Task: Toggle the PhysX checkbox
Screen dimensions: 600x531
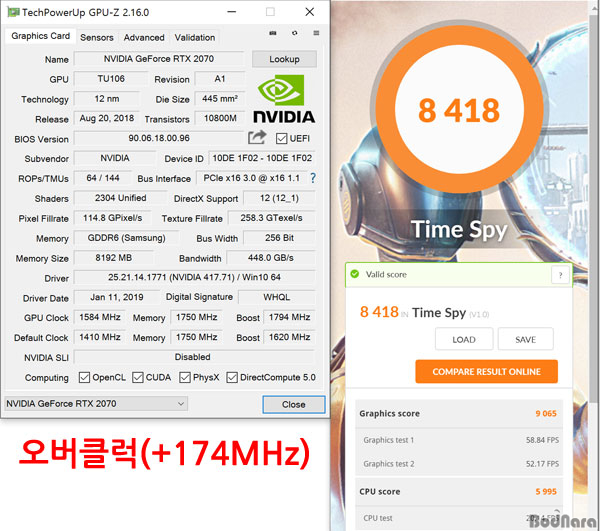Action: point(185,378)
